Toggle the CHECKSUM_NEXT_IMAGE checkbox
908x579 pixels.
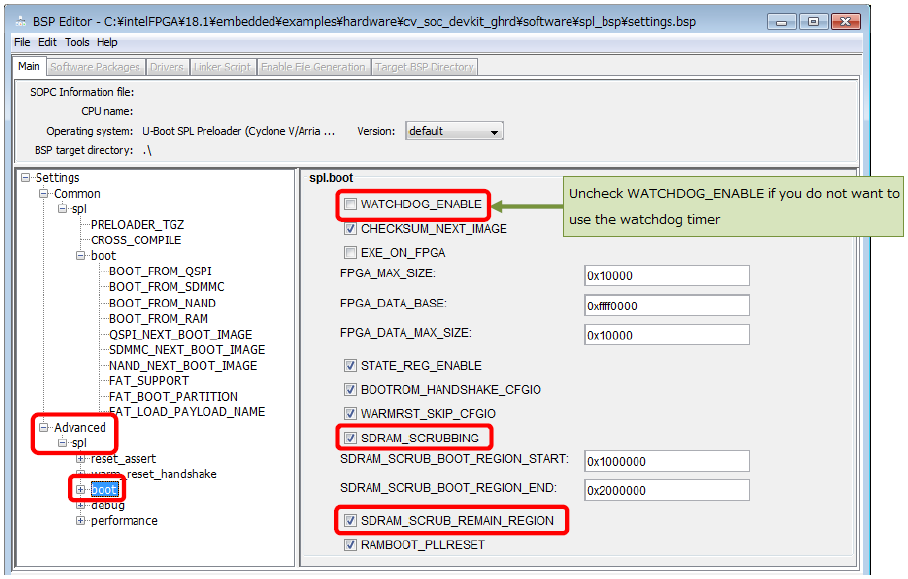click(x=351, y=228)
